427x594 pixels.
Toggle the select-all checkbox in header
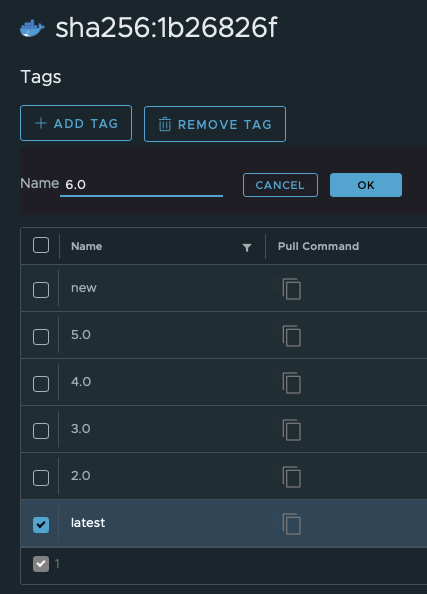[41, 245]
